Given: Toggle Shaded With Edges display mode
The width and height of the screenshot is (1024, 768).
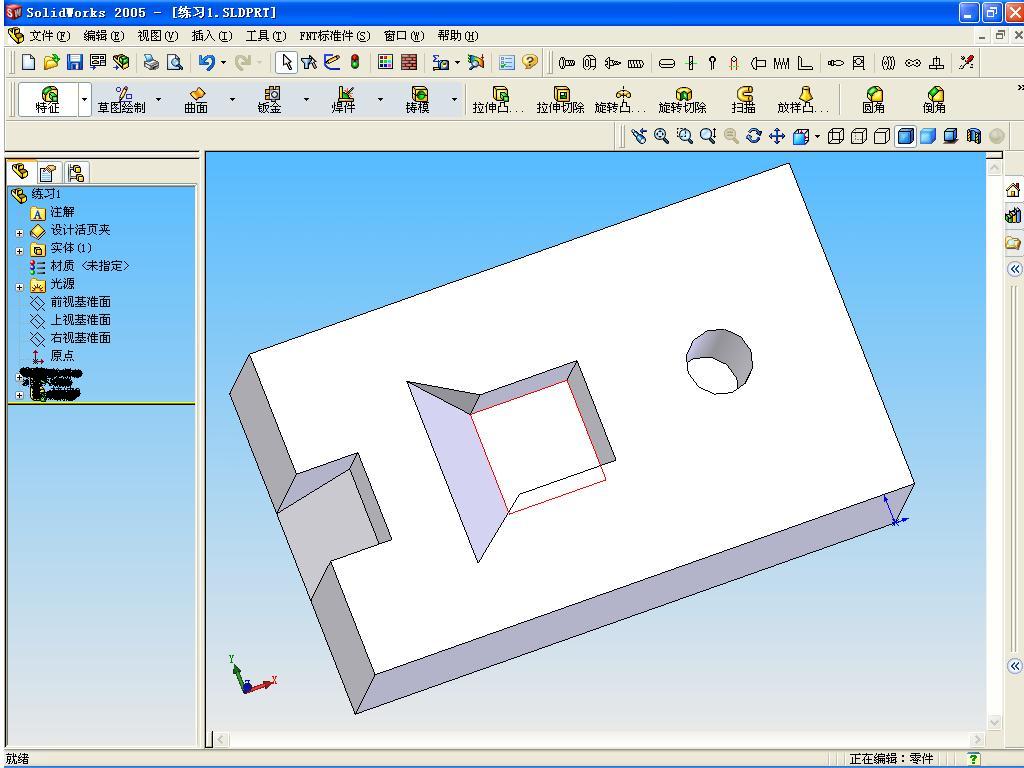Looking at the screenshot, I should (x=905, y=136).
